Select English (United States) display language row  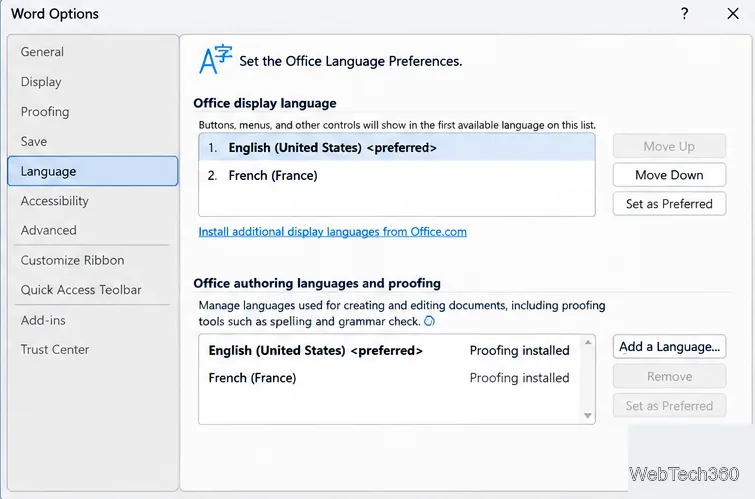point(397,147)
